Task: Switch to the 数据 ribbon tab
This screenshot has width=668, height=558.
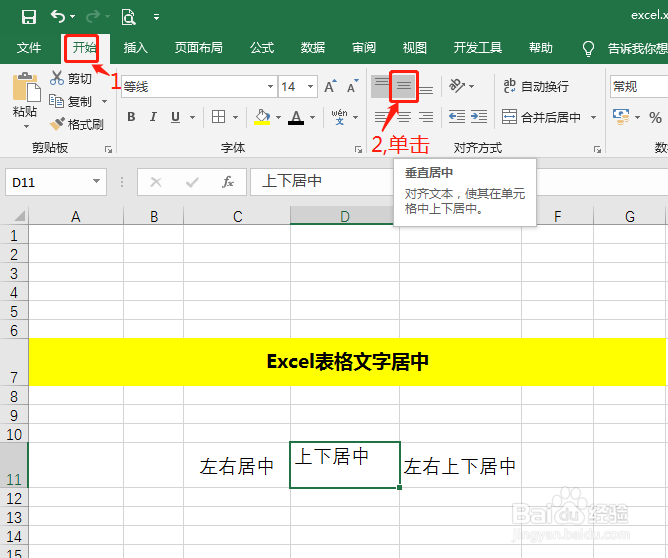Action: pos(313,48)
